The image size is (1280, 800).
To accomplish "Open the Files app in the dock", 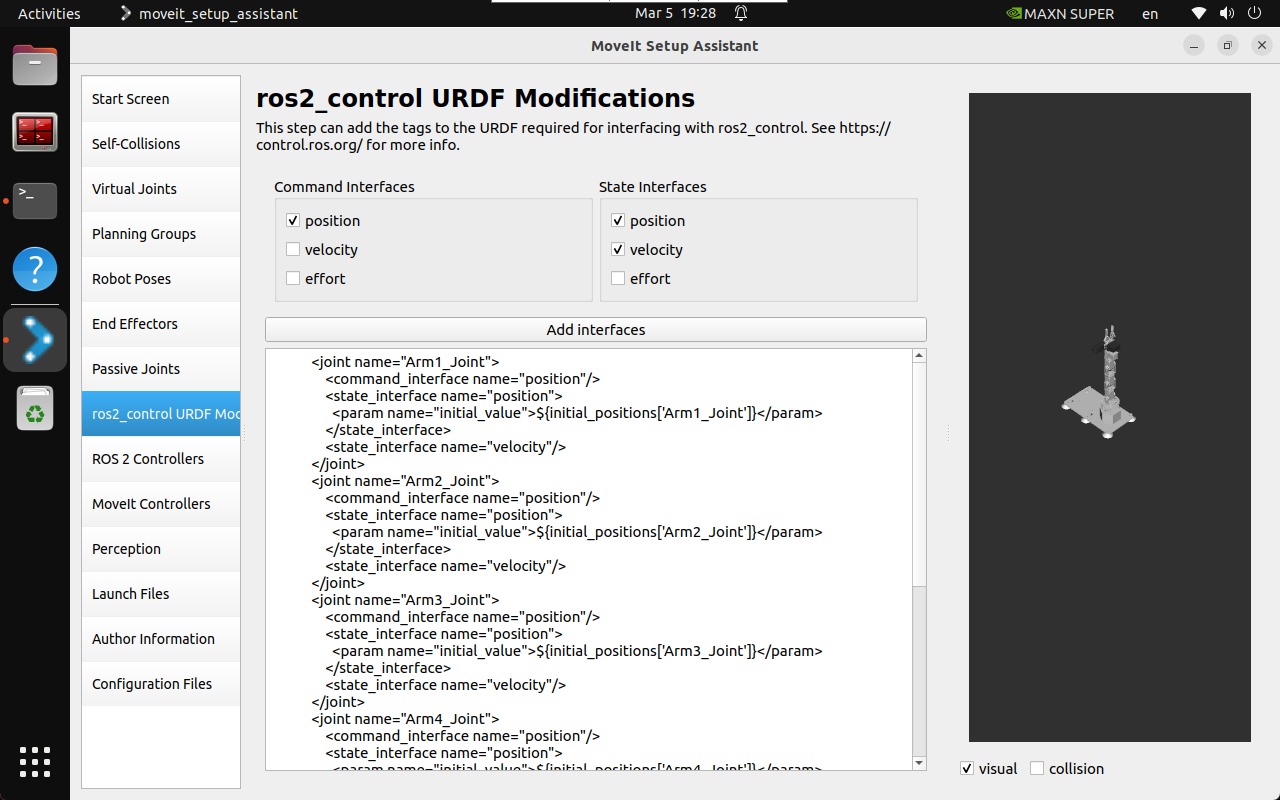I will point(35,65).
